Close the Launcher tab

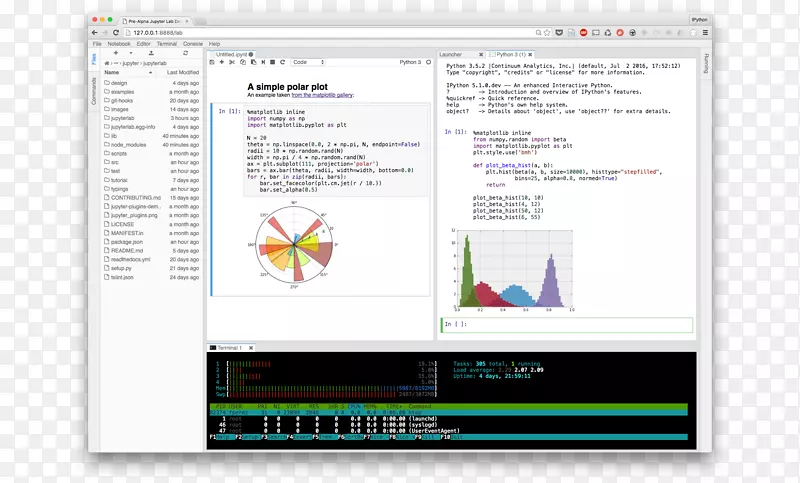tap(481, 55)
